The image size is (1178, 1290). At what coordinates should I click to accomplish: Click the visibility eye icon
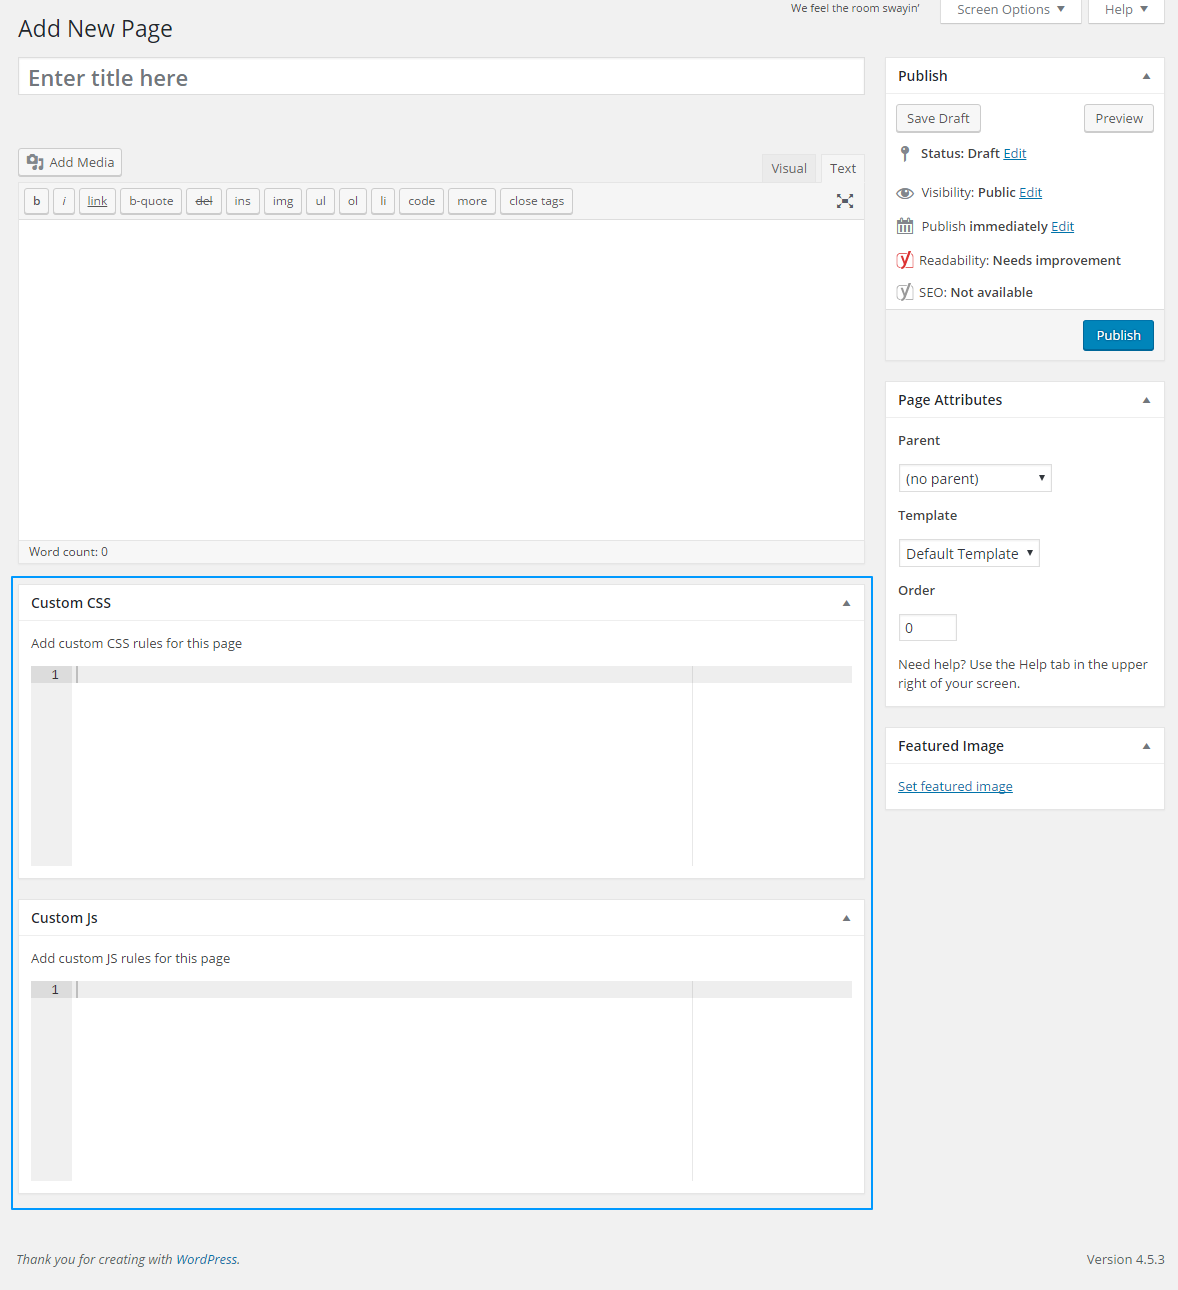[x=905, y=193]
